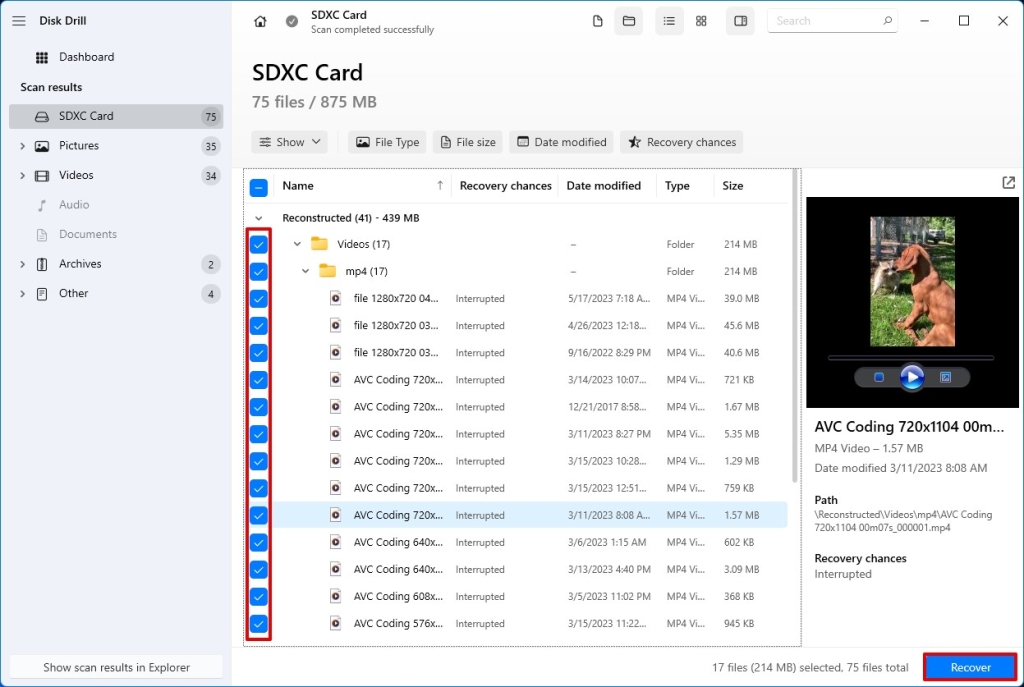1024x687 pixels.
Task: Uncheck the select-all checkbox in the header
Action: click(x=260, y=187)
